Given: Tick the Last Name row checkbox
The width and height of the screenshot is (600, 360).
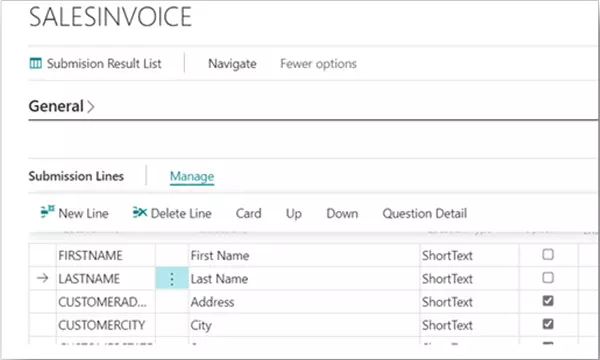Looking at the screenshot, I should click(x=548, y=278).
